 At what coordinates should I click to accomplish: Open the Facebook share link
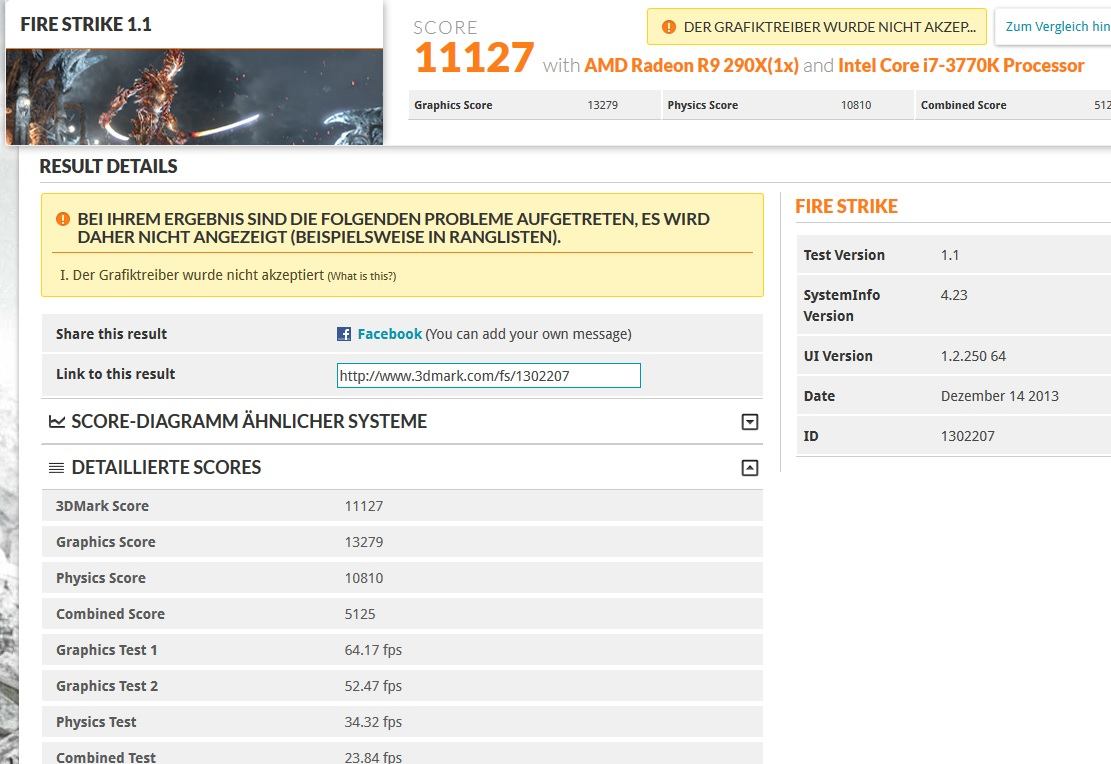pos(390,334)
